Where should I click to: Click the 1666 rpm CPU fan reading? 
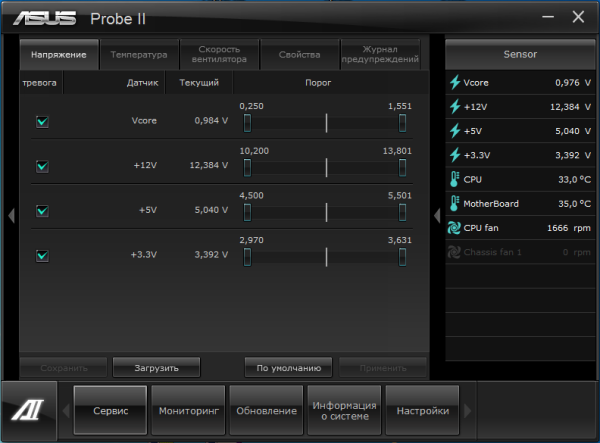pos(569,228)
